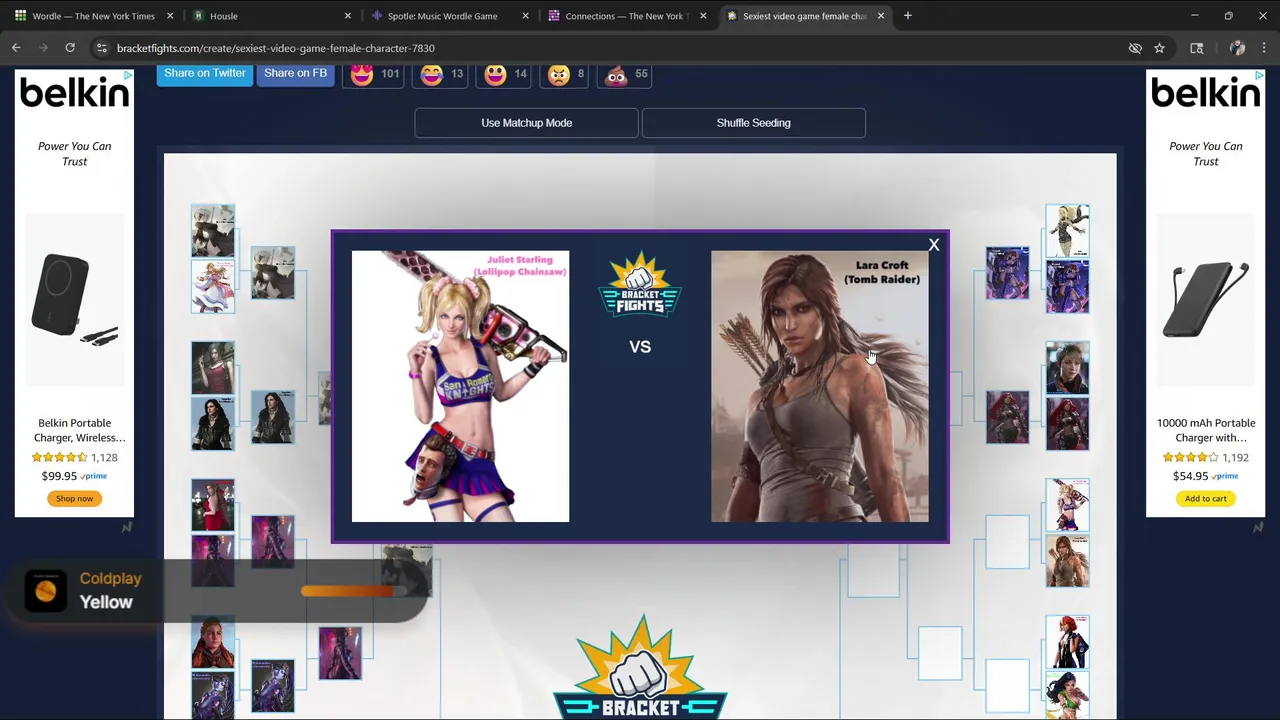
Task: Click smiley emoji reaction with 14
Action: 504,74
